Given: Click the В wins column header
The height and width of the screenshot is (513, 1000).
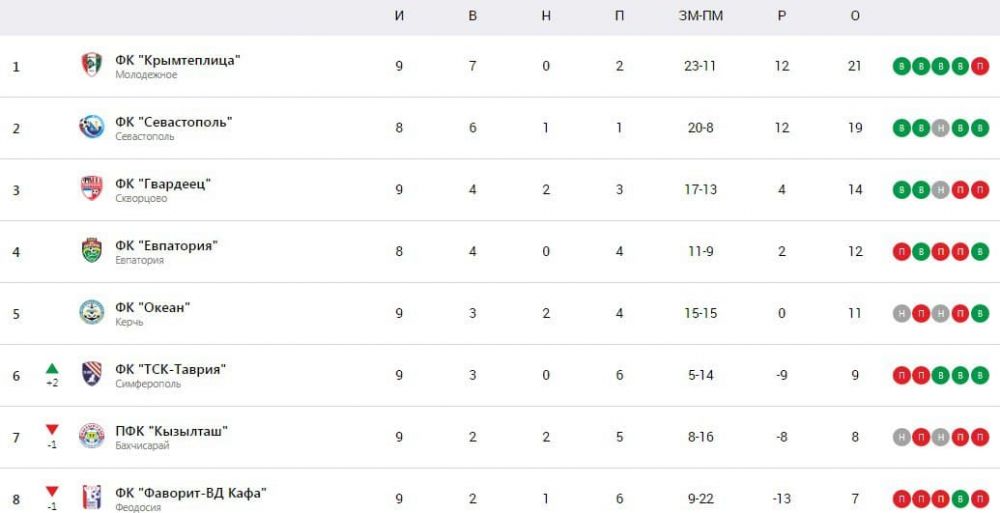Looking at the screenshot, I should 473,17.
